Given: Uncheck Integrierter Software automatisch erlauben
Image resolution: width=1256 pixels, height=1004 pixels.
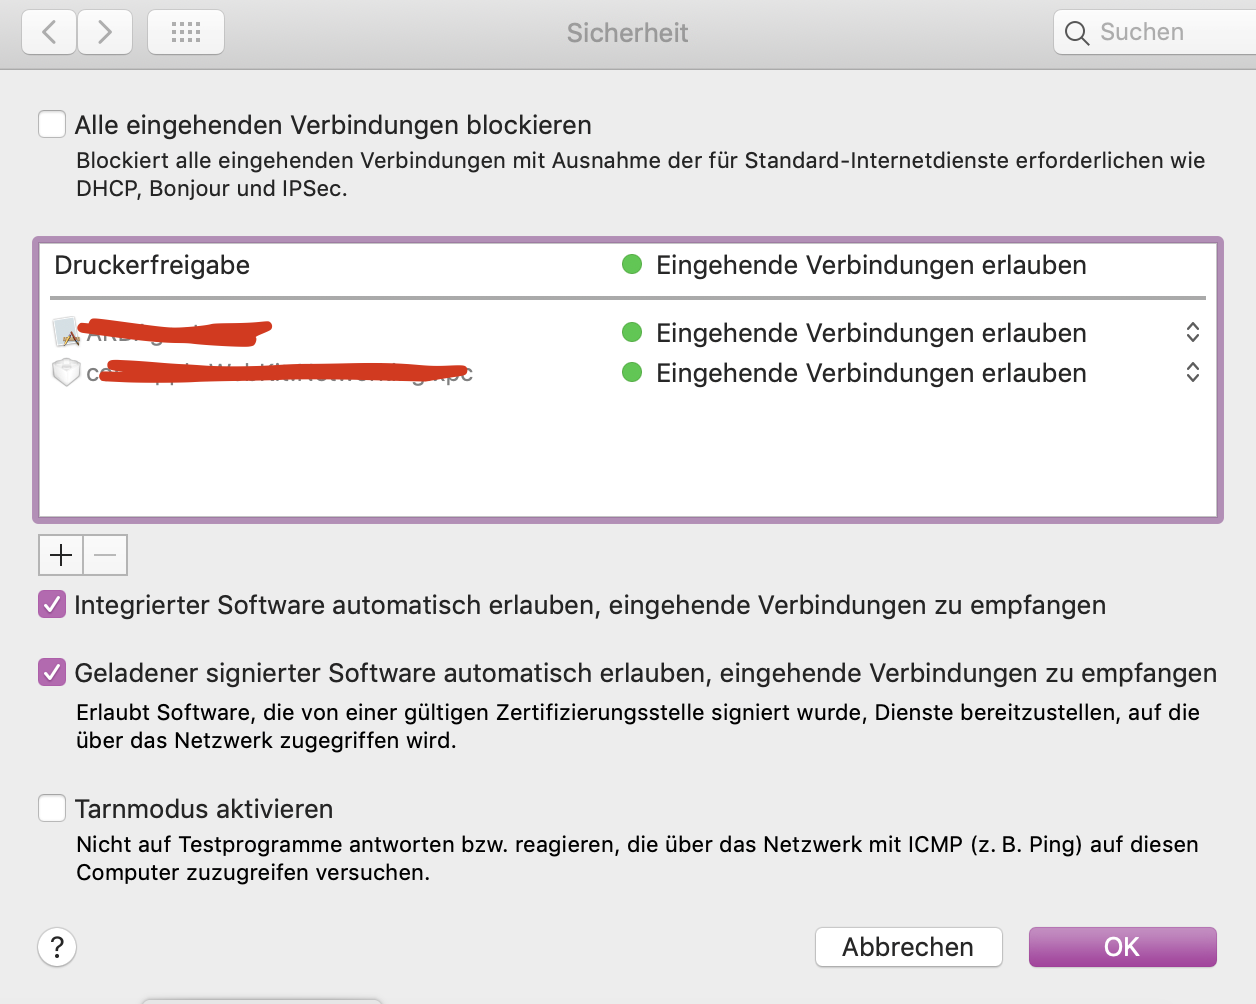Looking at the screenshot, I should coord(52,605).
